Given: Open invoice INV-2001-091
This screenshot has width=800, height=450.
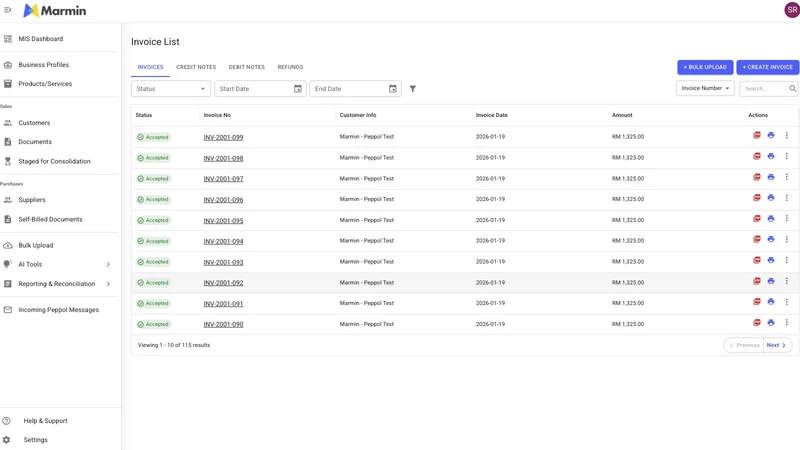Looking at the screenshot, I should point(223,304).
